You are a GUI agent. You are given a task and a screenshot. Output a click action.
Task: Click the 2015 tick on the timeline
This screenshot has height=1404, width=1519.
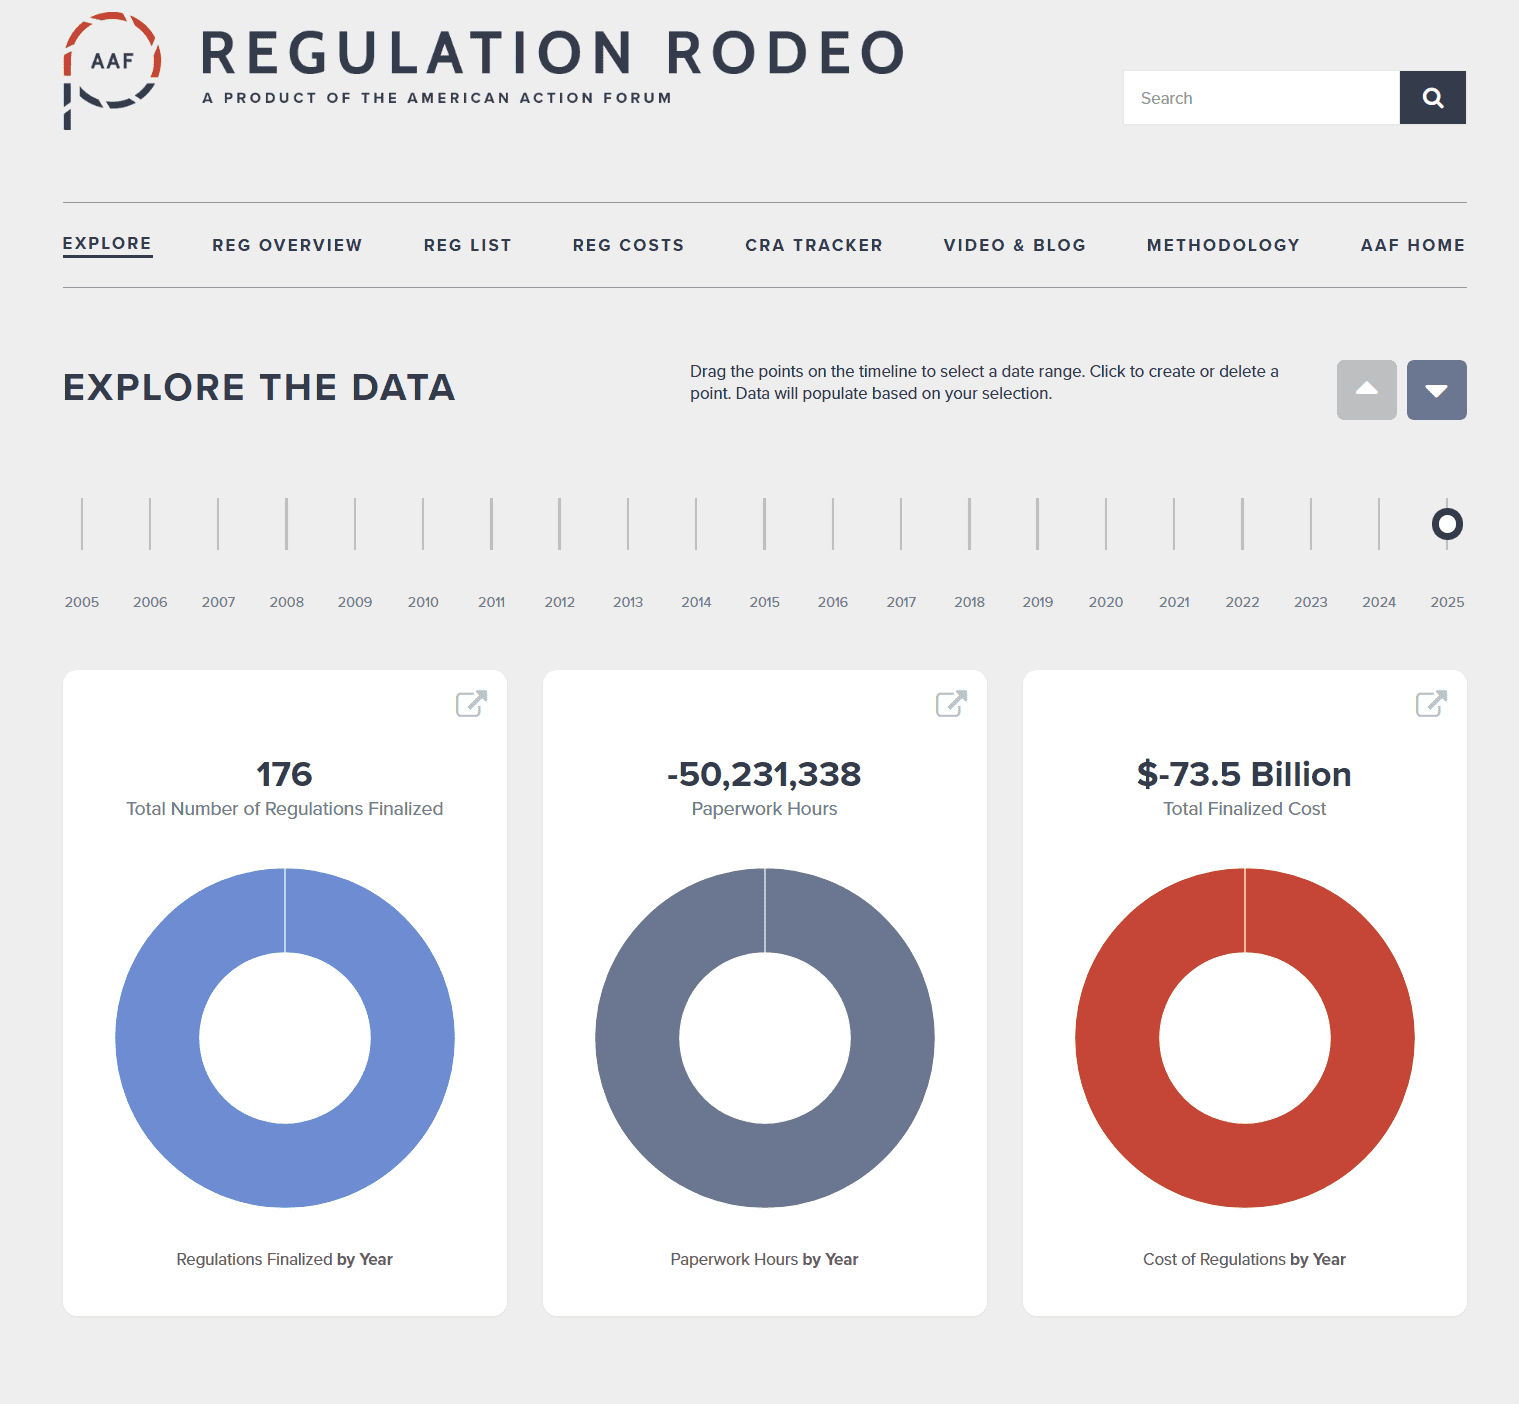[765, 524]
